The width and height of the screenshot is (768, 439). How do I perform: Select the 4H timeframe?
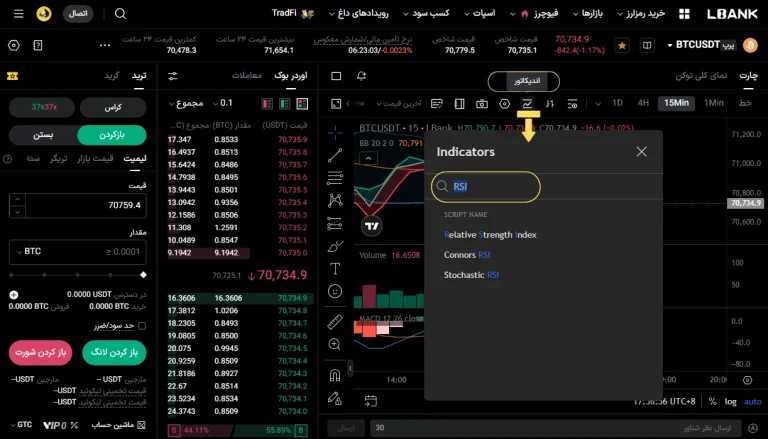tap(643, 103)
